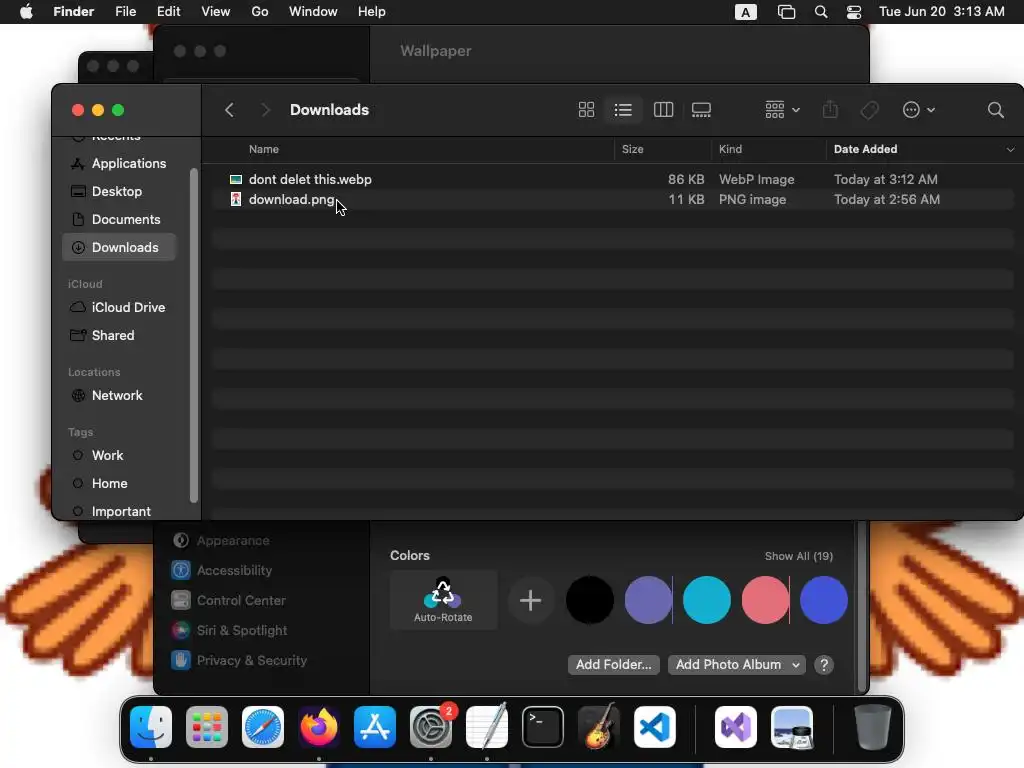Switch Finder to list view
The width and height of the screenshot is (1024, 768).
coord(623,110)
